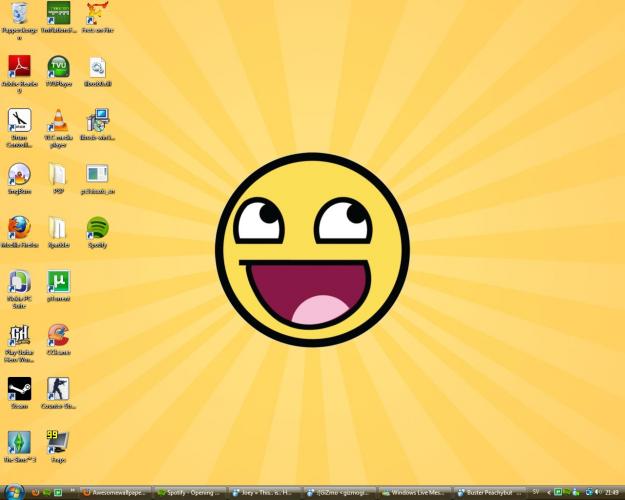Open CCleaner desktop shortcut

pyautogui.click(x=59, y=334)
